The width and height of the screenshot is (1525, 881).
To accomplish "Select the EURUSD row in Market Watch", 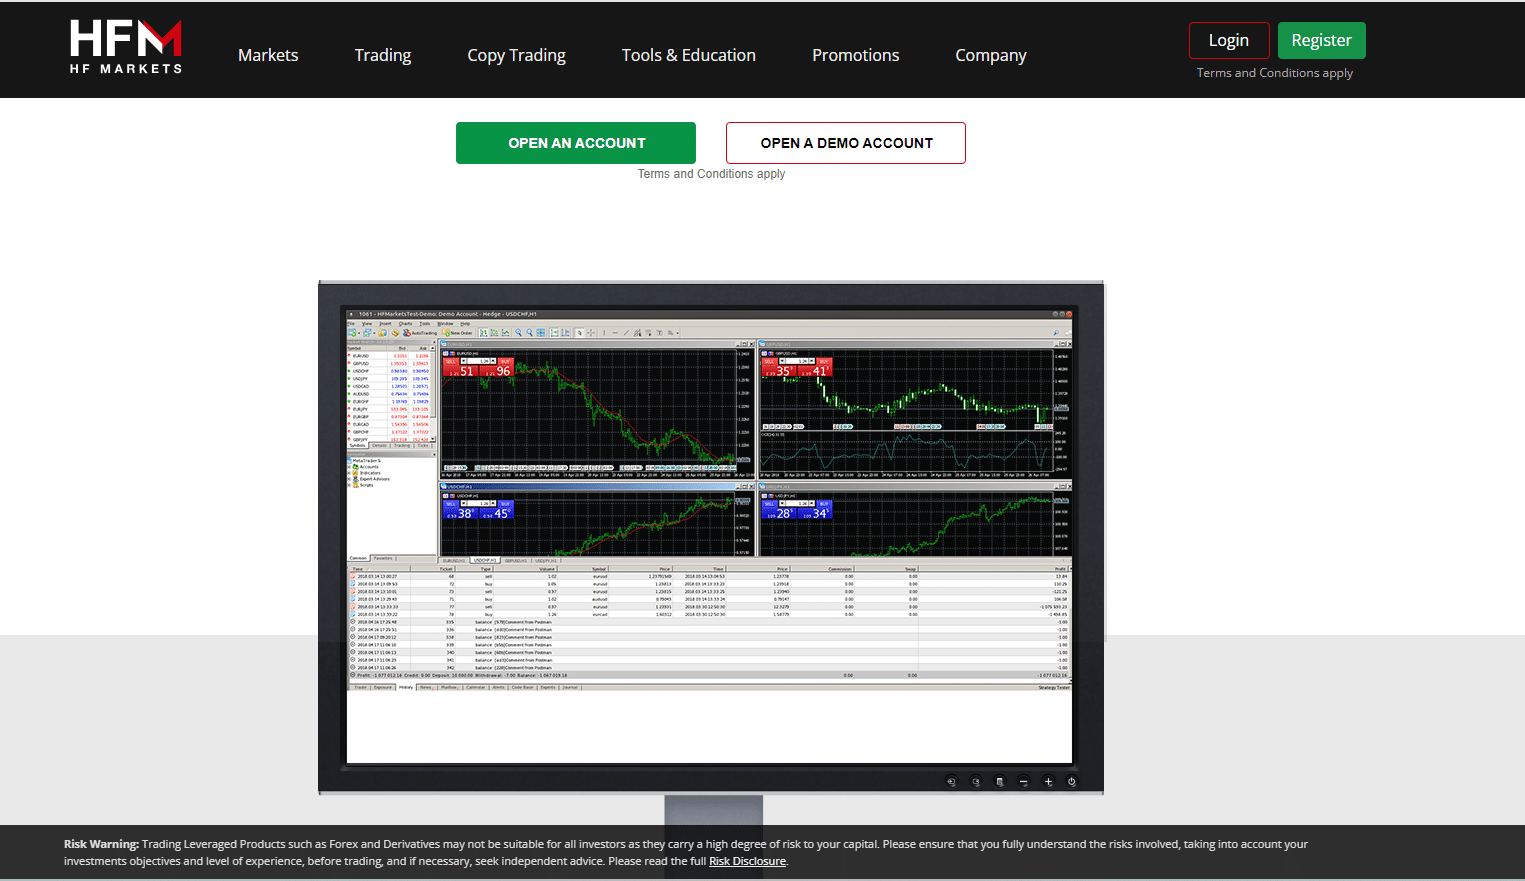I will [x=389, y=356].
